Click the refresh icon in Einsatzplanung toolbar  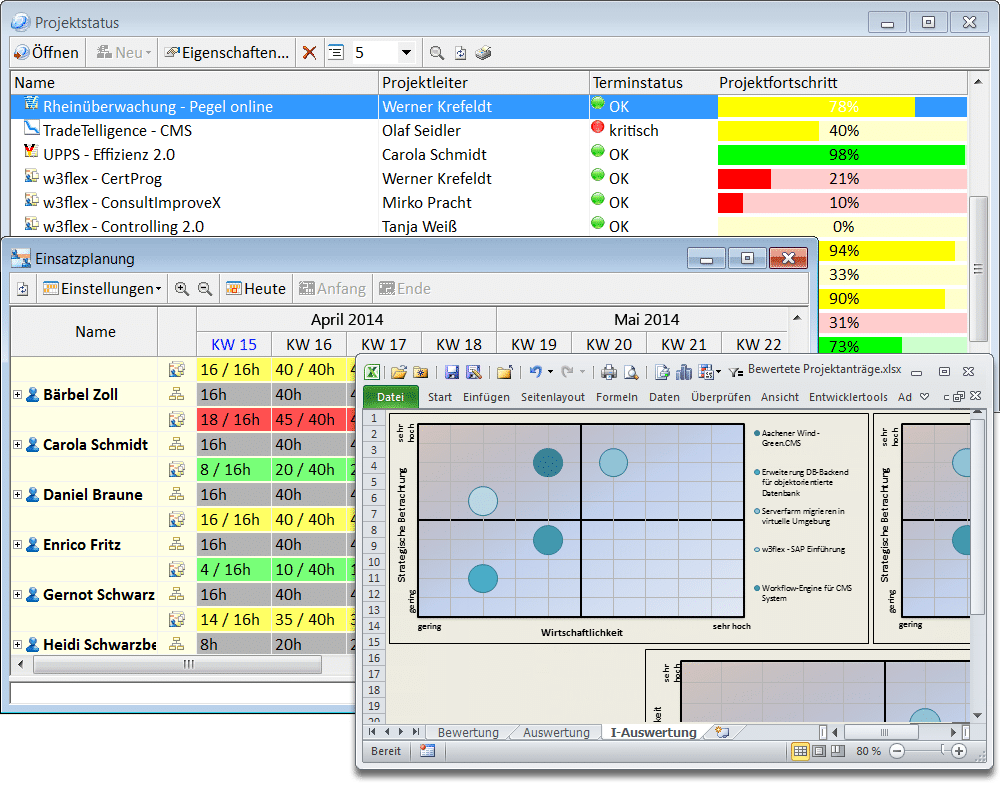(x=22, y=289)
